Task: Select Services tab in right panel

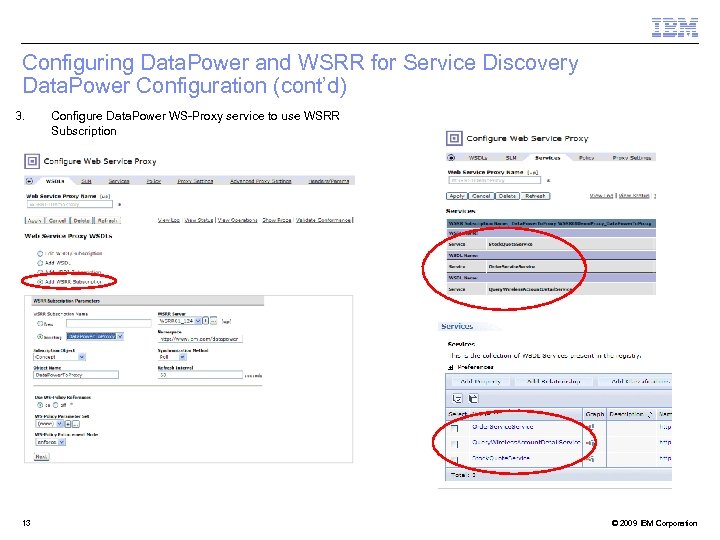Action: pyautogui.click(x=547, y=158)
